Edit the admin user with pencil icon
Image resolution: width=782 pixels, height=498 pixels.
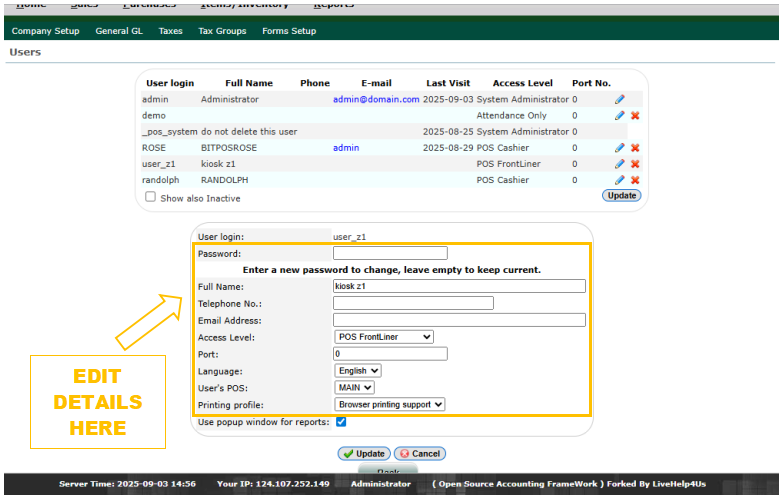tap(619, 99)
